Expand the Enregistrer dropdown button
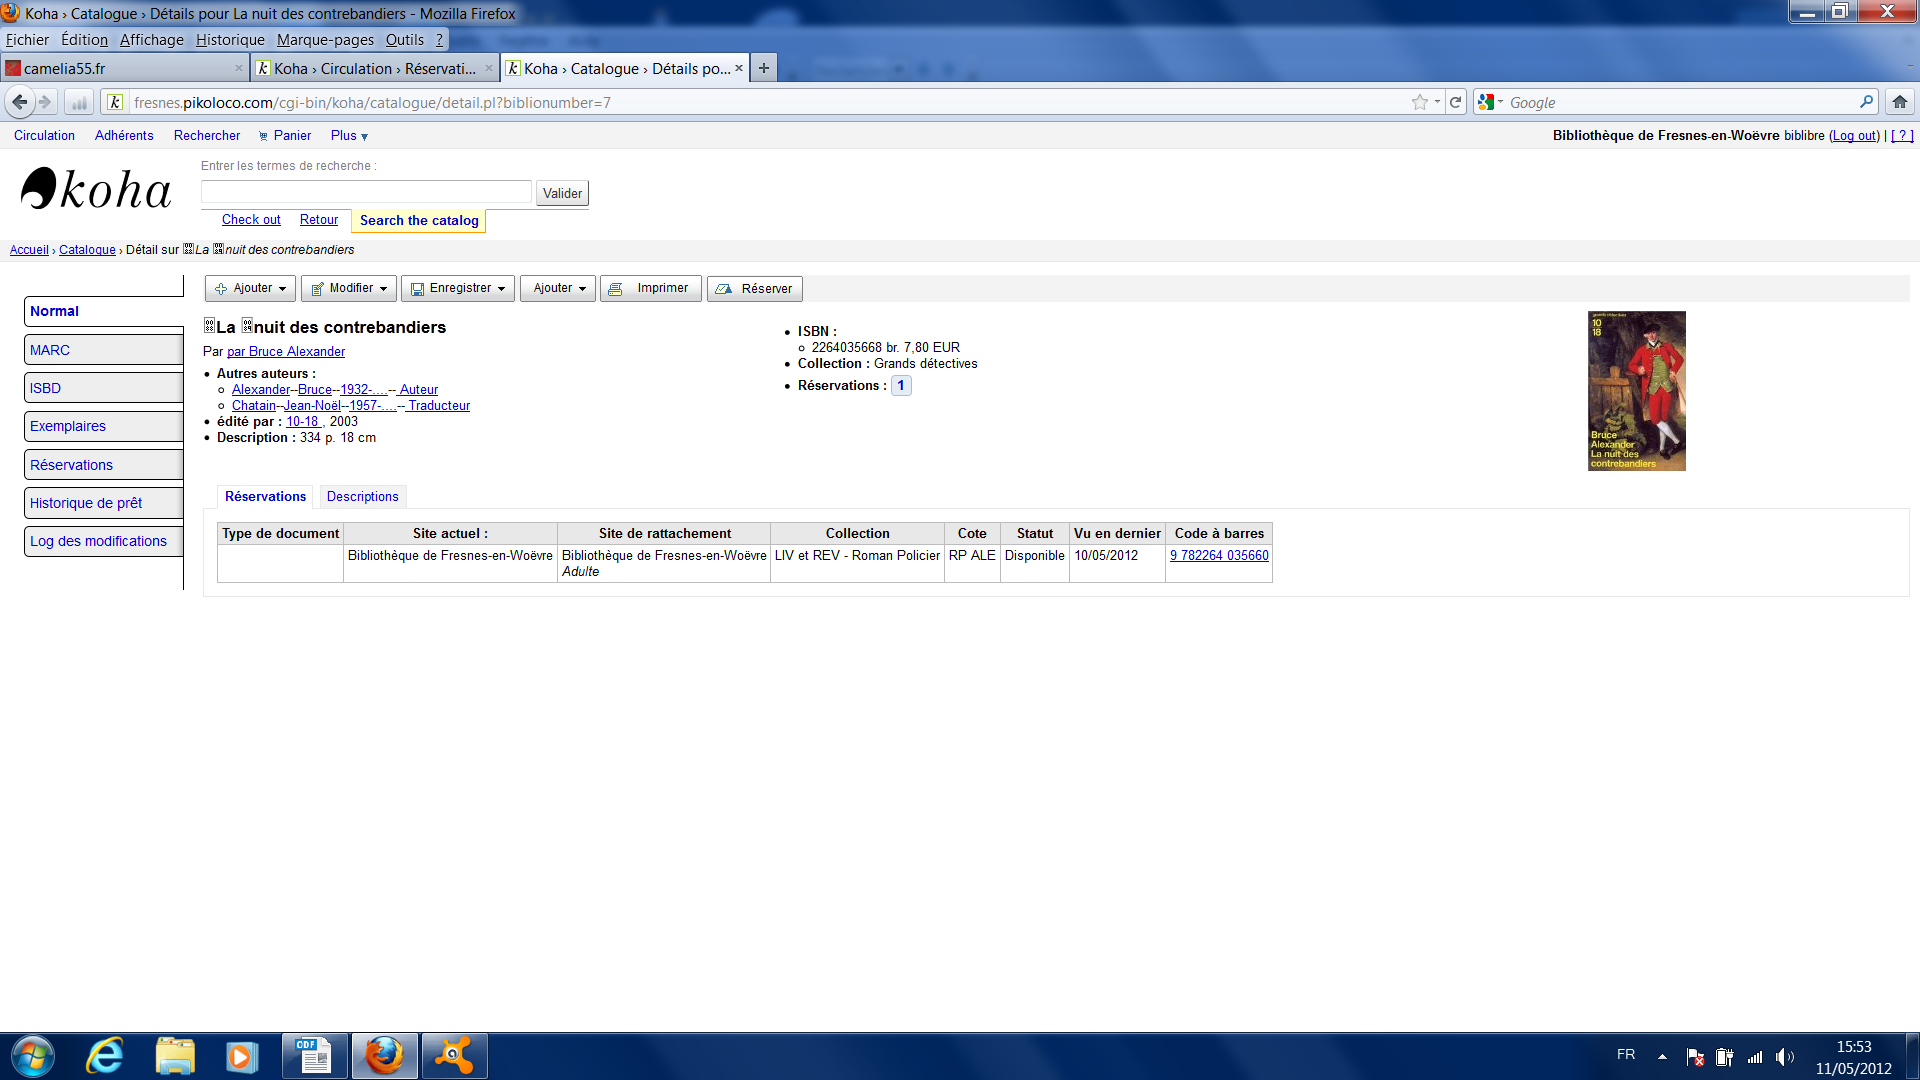Viewport: 1920px width, 1080px height. [x=458, y=289]
